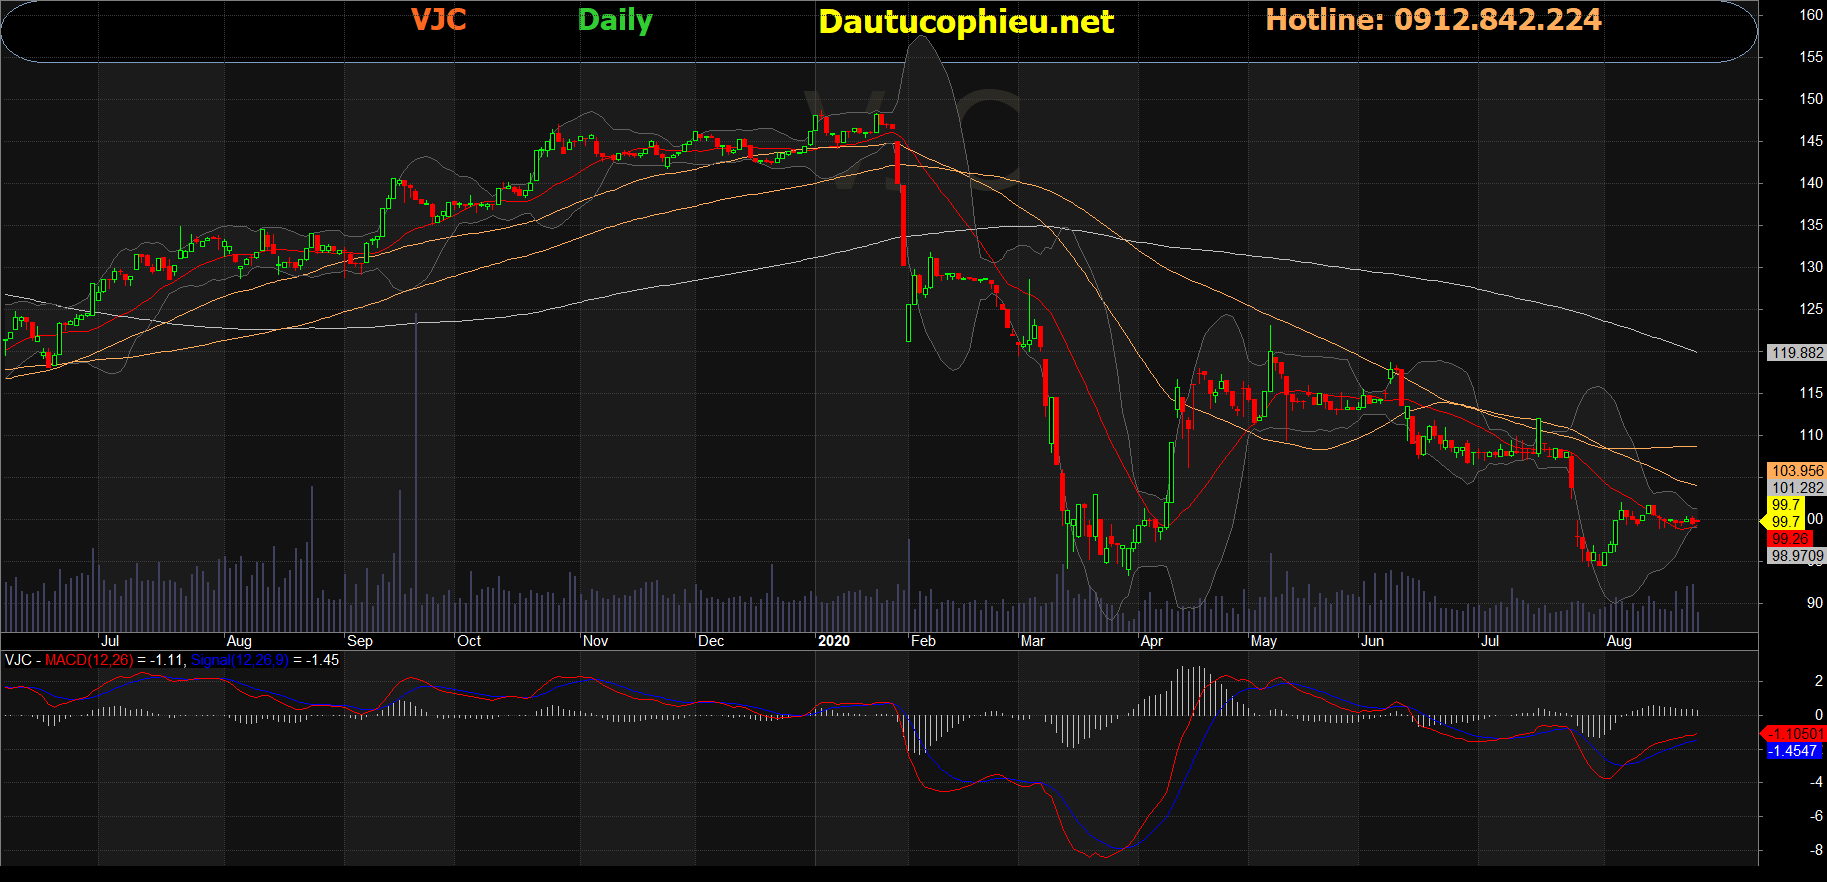This screenshot has width=1827, height=882.
Task: Open the Dautucophieu.net website link
Action: point(965,22)
